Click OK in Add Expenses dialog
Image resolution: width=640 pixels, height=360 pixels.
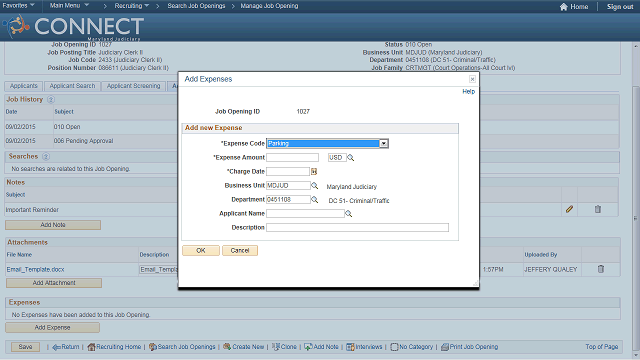pos(201,251)
